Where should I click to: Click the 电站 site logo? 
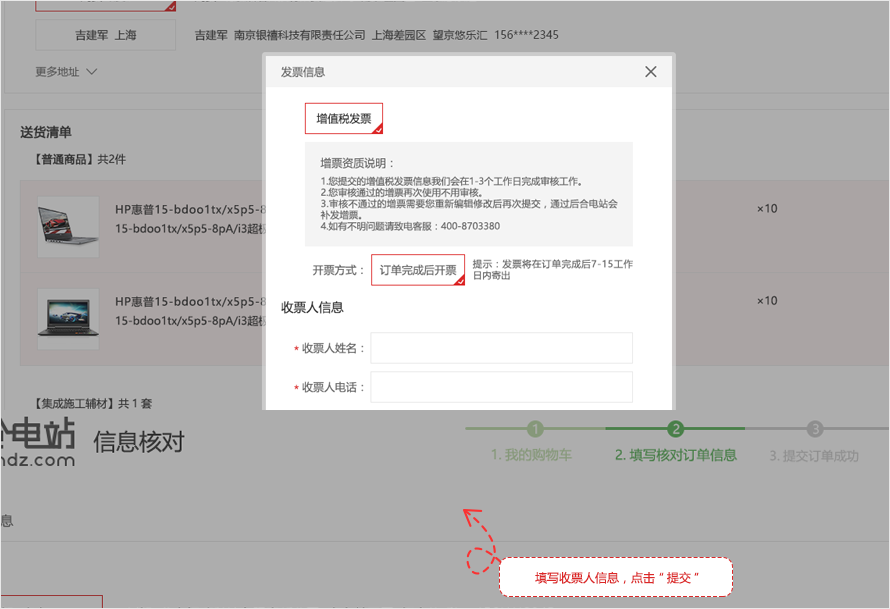point(38,443)
